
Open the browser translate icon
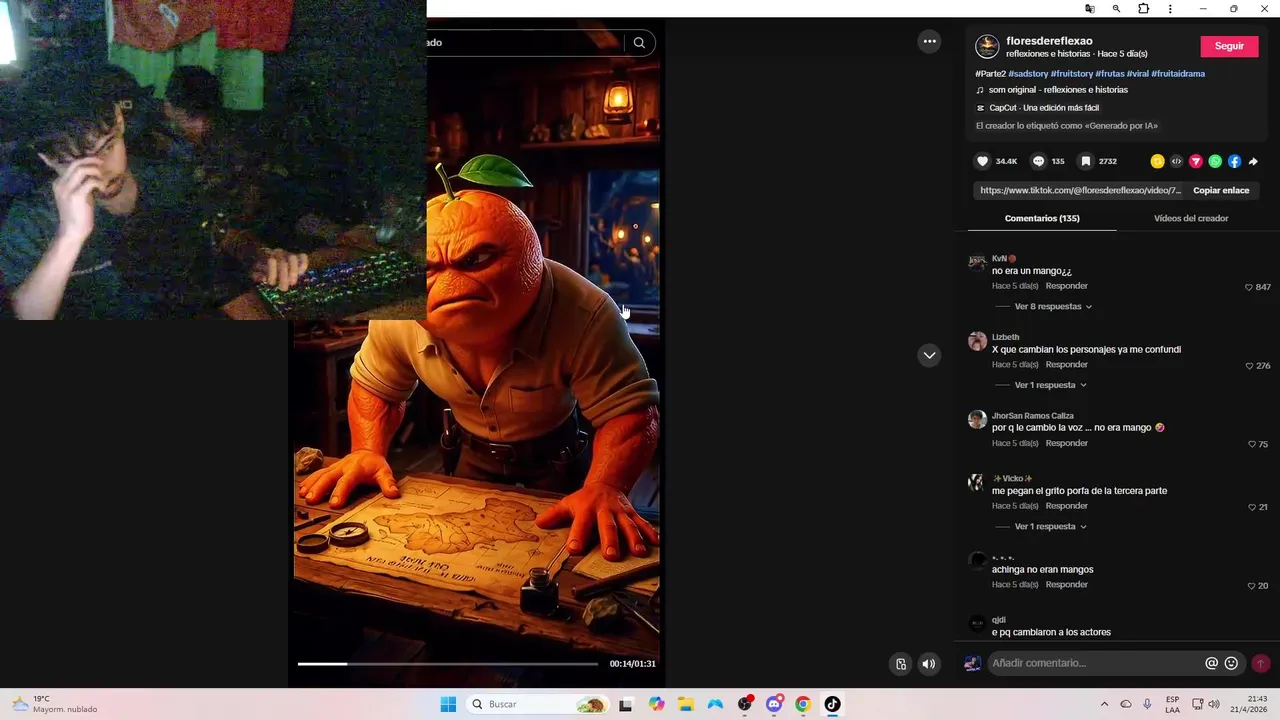pyautogui.click(x=1090, y=9)
